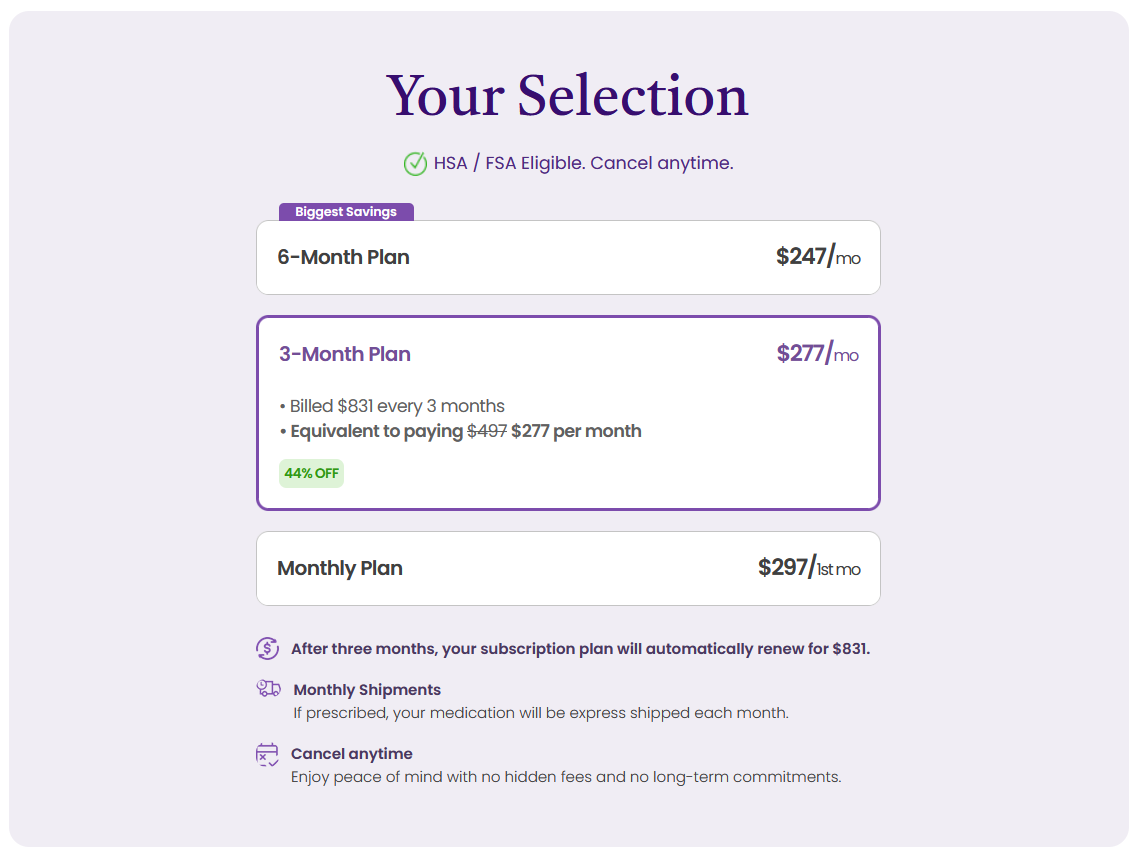The width and height of the screenshot is (1142, 854).
Task: Click the Monthly Shipments truck icon
Action: [x=268, y=689]
